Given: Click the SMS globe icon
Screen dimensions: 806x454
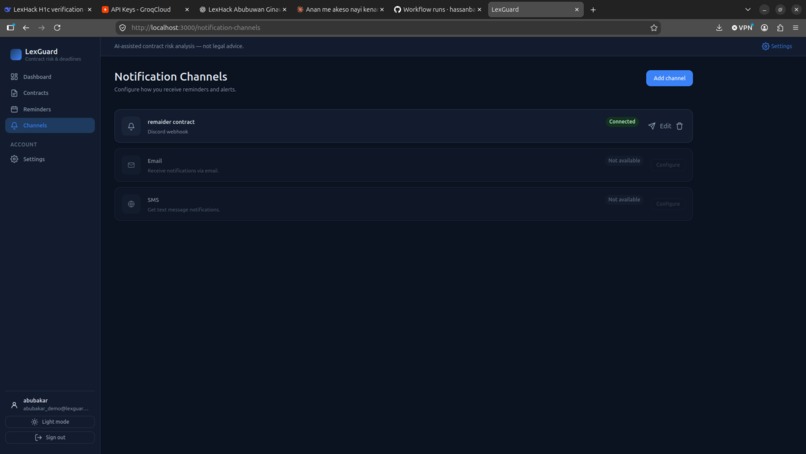Looking at the screenshot, I should pos(131,204).
